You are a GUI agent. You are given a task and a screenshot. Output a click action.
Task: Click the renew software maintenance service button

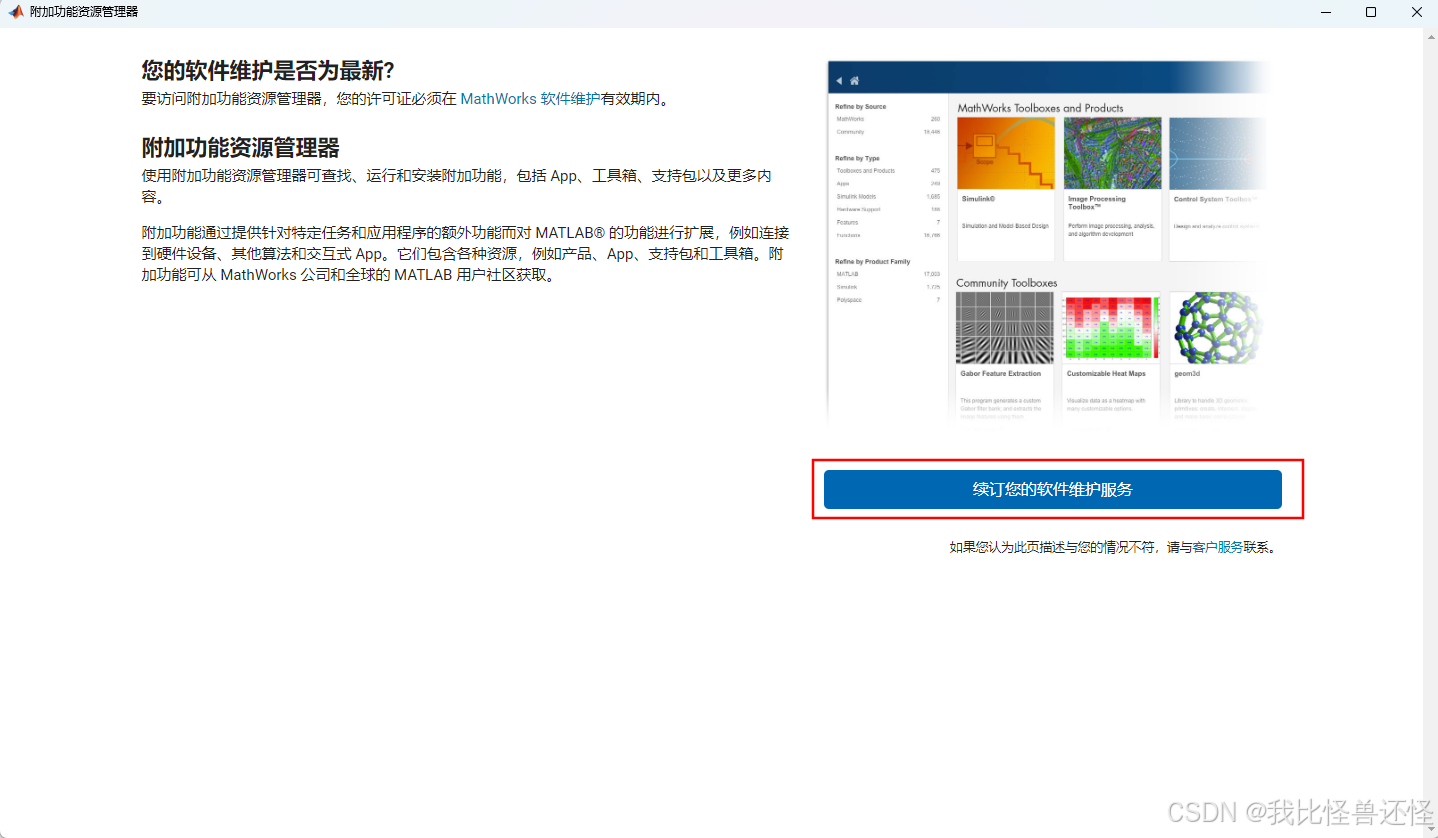tap(1052, 489)
